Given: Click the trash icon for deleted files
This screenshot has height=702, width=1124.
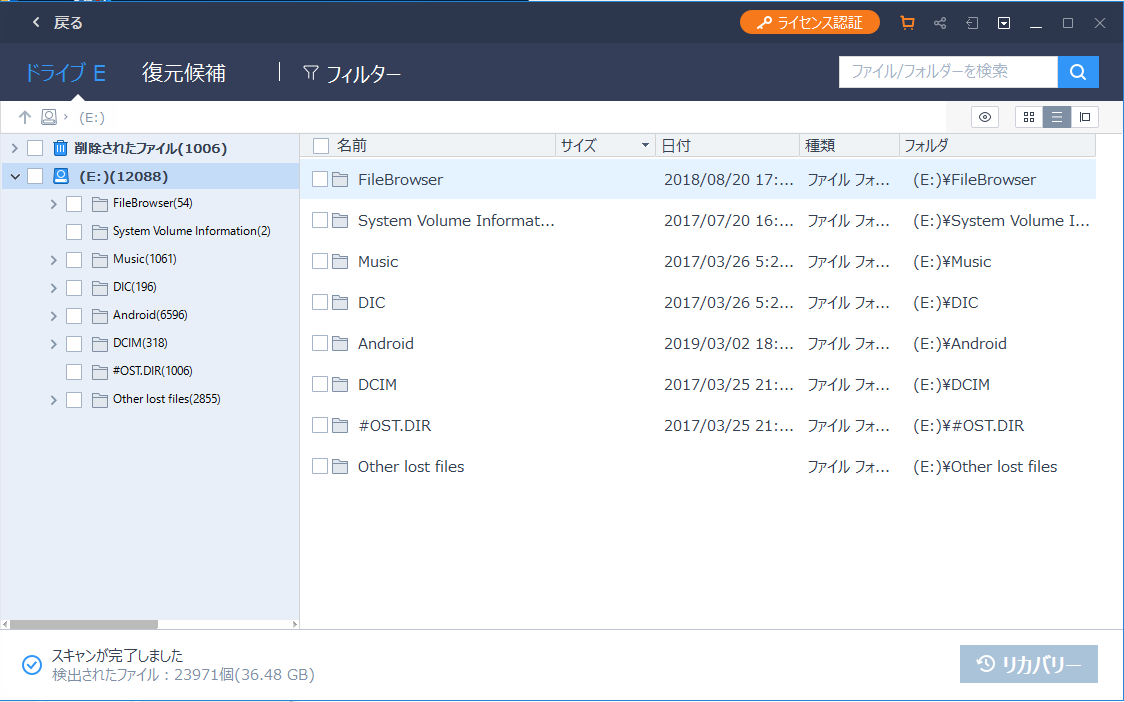Looking at the screenshot, I should pos(60,148).
